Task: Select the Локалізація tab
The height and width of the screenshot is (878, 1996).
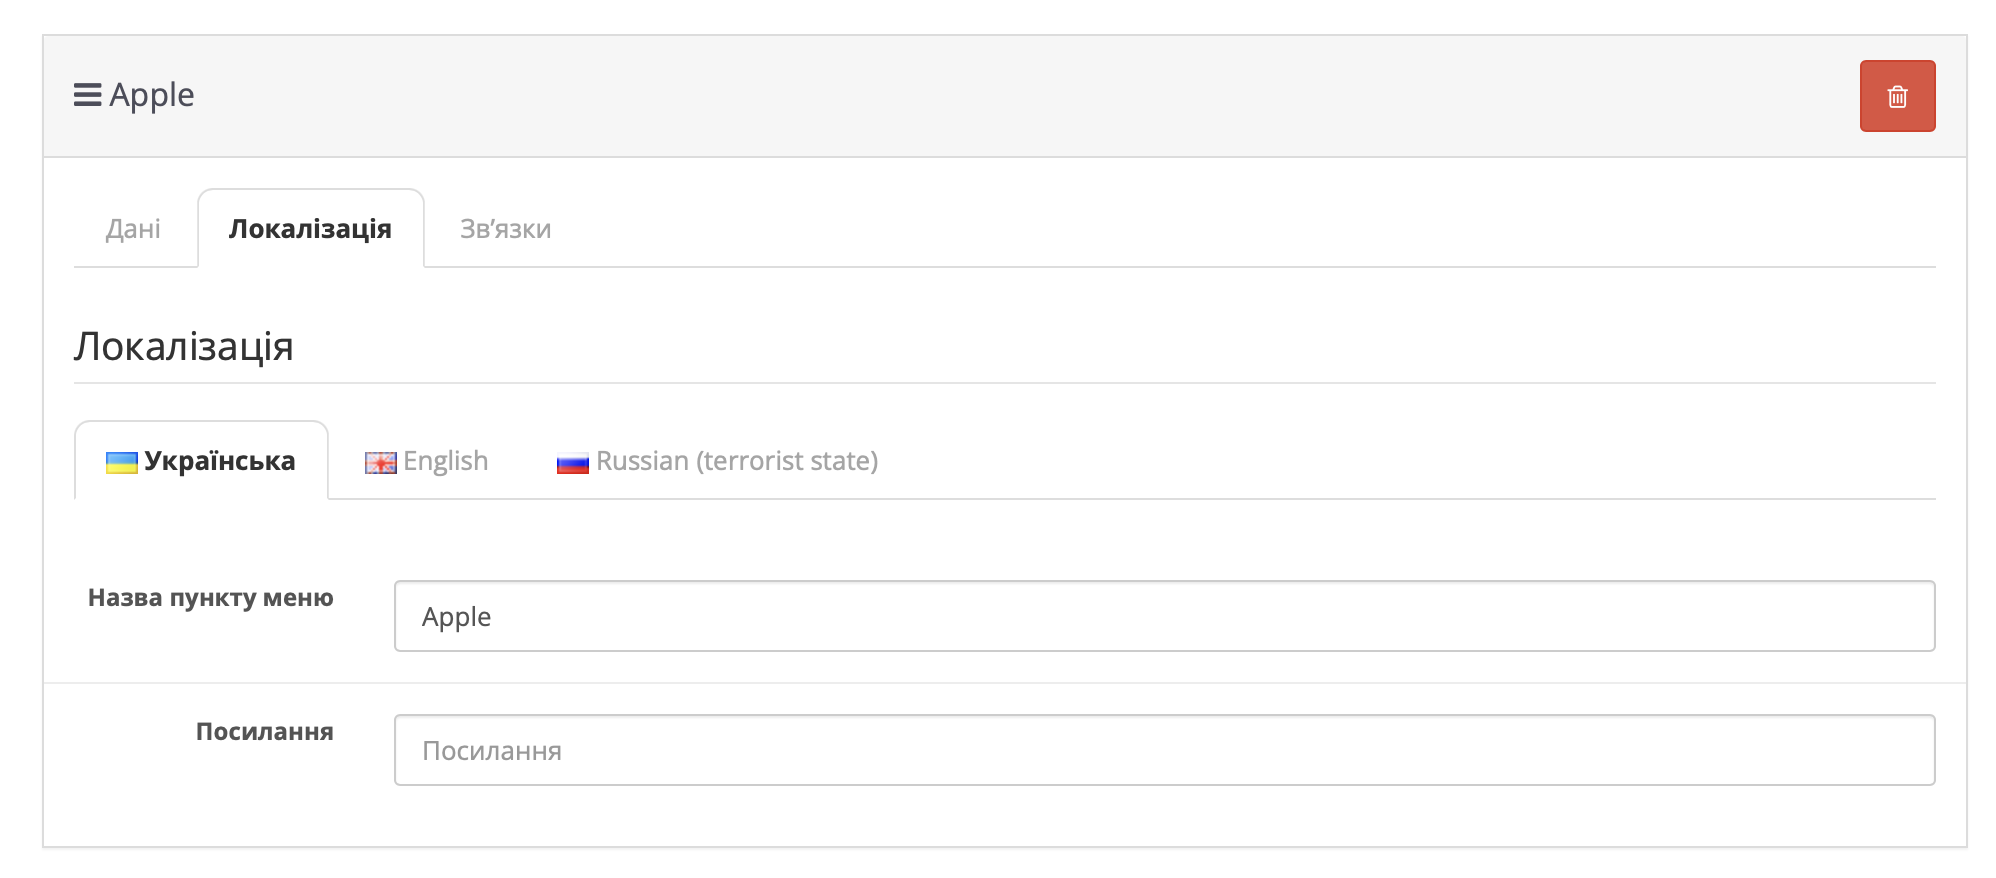Action: tap(310, 229)
